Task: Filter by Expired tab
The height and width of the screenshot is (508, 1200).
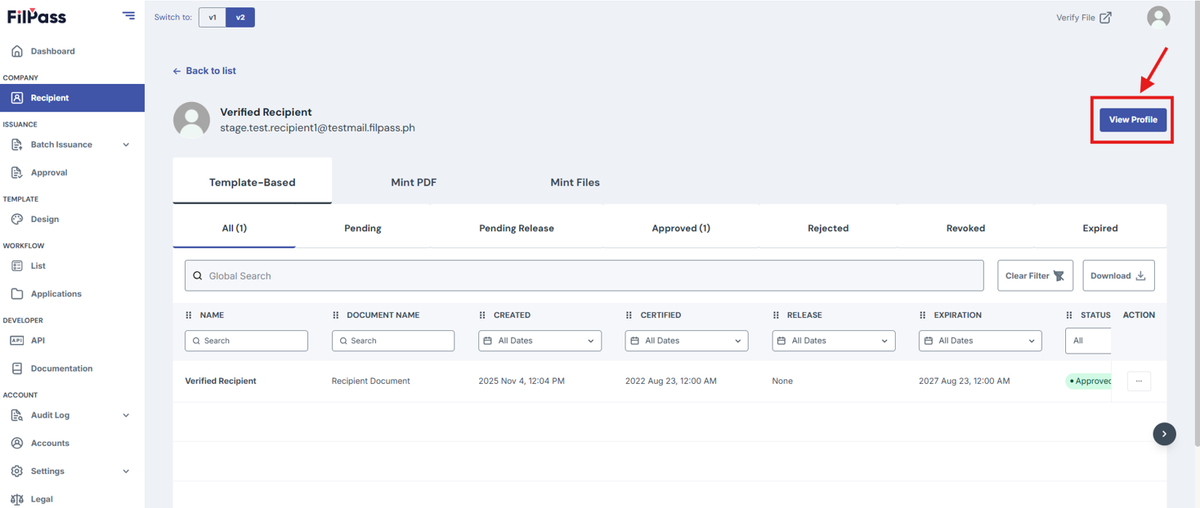Action: click(x=1100, y=228)
